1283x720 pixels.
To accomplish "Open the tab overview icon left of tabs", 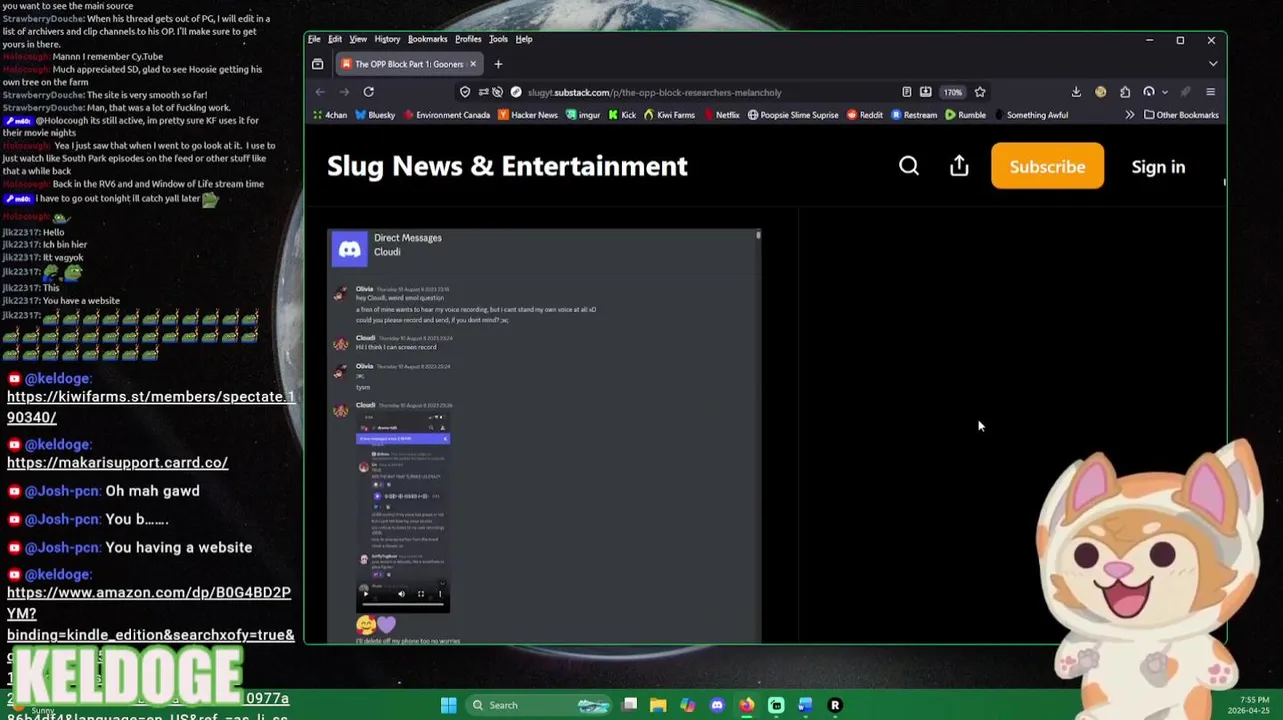I will 318,64.
